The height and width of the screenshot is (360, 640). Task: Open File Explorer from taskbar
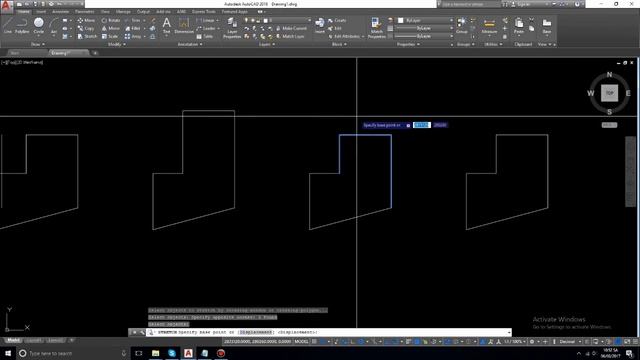[x=156, y=353]
